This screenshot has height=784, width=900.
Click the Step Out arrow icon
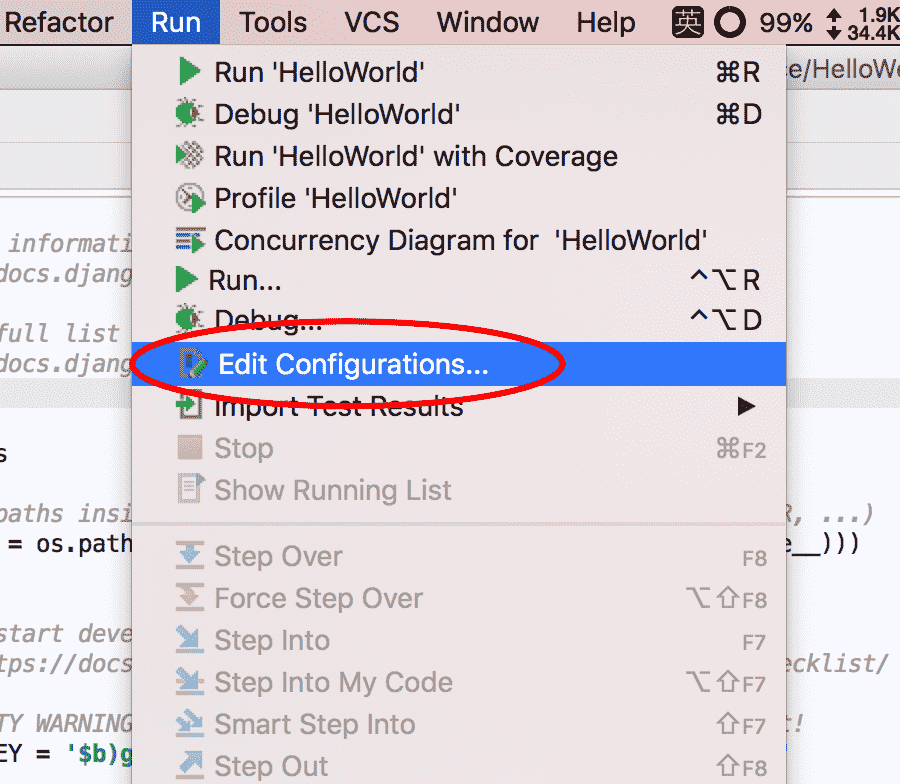point(190,765)
